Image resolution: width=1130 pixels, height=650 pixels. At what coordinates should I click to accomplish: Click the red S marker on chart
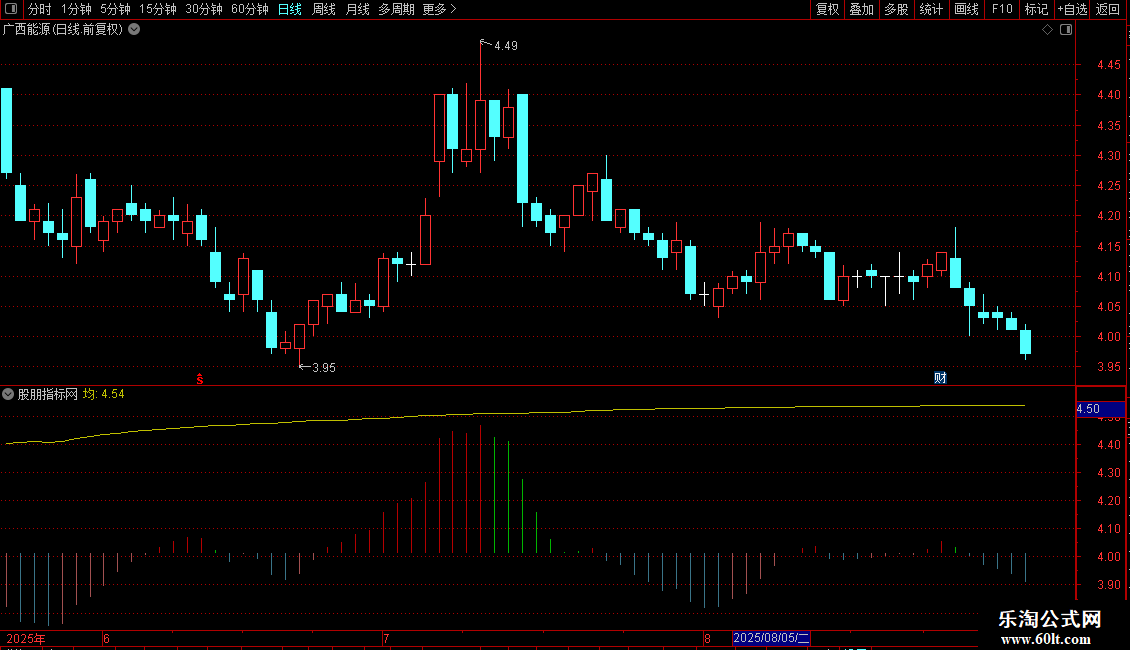[x=200, y=379]
